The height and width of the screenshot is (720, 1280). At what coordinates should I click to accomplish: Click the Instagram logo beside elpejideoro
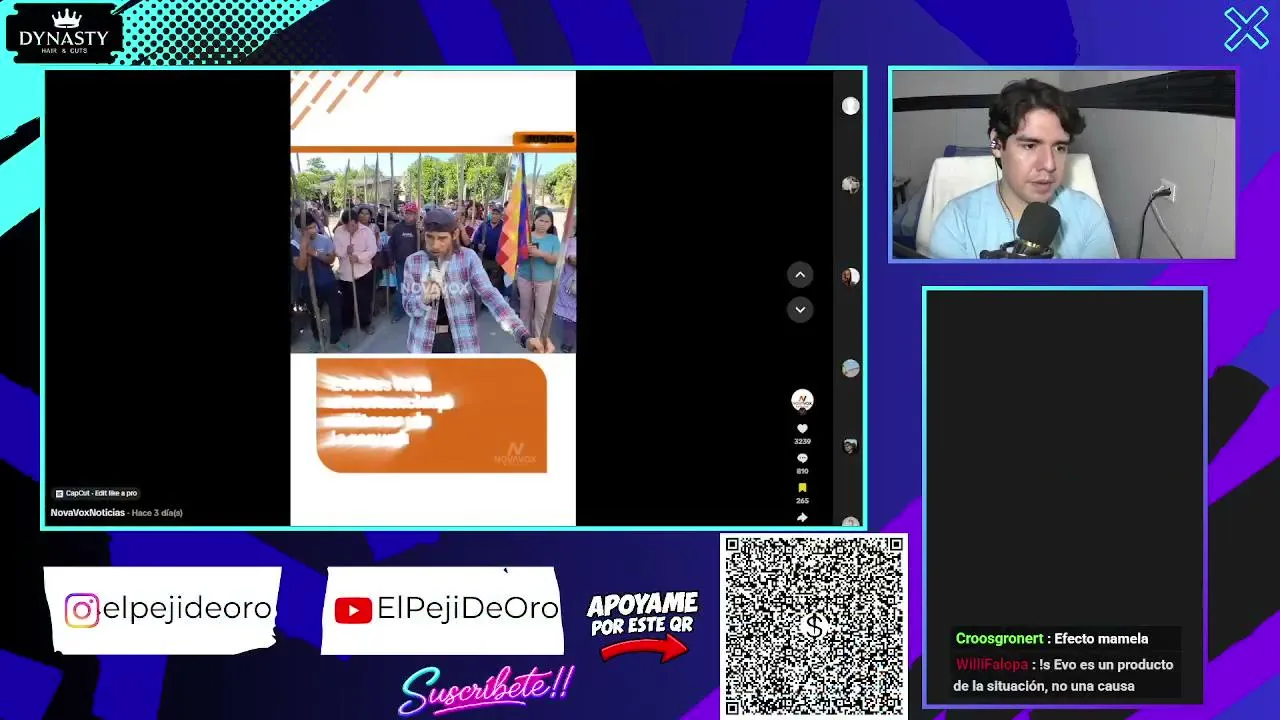click(x=82, y=610)
